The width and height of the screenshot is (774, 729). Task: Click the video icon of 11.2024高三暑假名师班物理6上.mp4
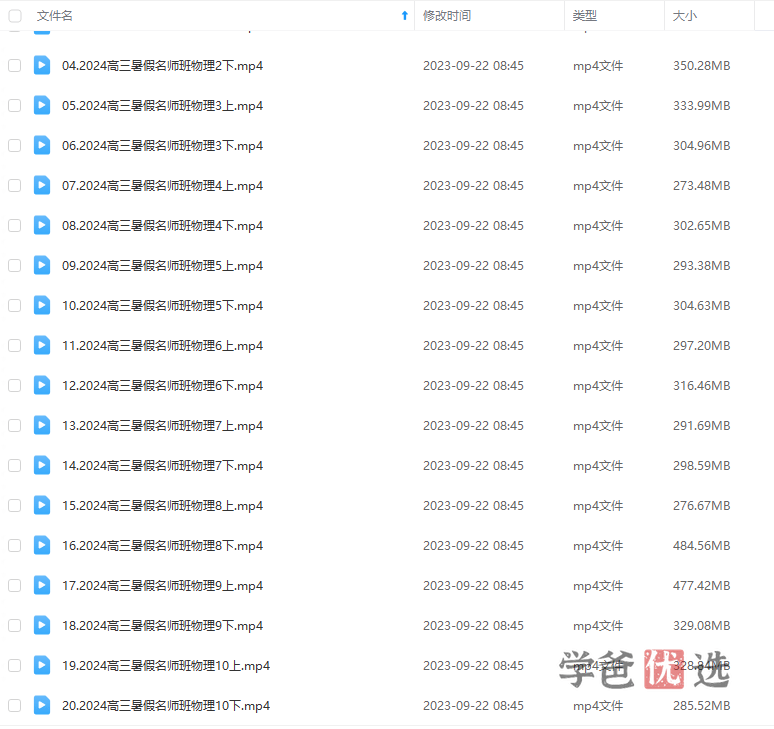42,345
